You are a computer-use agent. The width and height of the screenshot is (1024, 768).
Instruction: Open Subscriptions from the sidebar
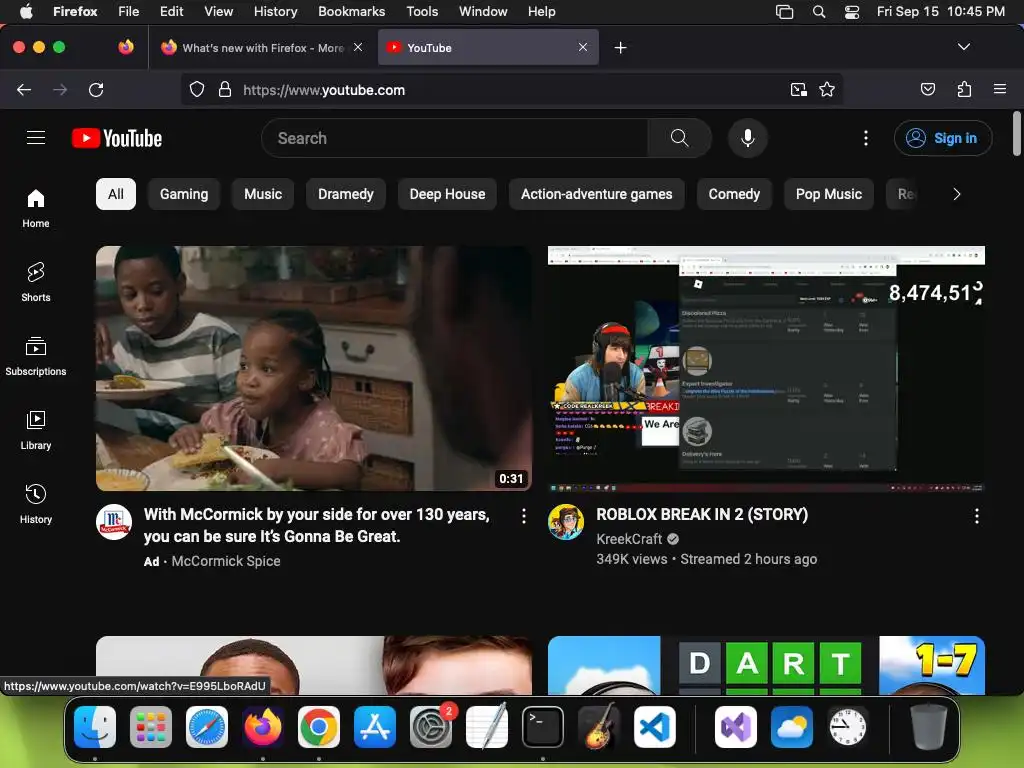(x=36, y=356)
